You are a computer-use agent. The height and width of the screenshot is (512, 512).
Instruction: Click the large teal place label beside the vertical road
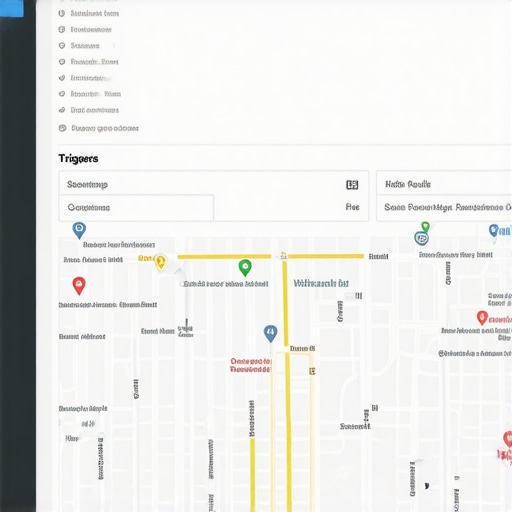click(x=321, y=284)
